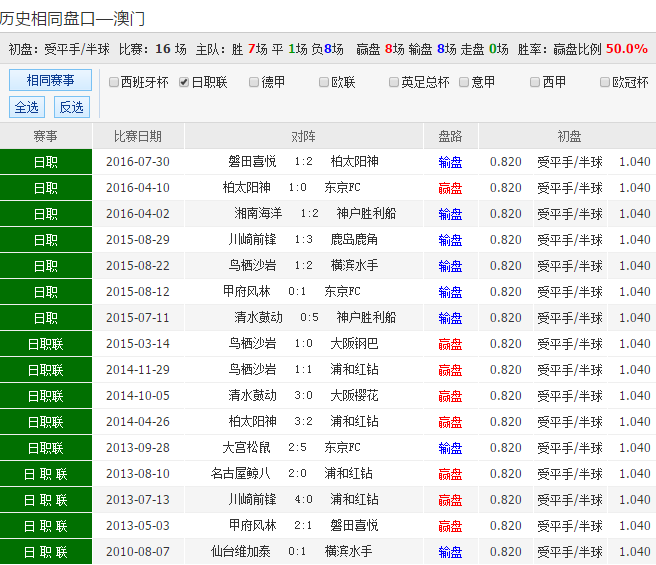
Task: Click team 大阪钢巴
Action: pyautogui.click(x=354, y=344)
